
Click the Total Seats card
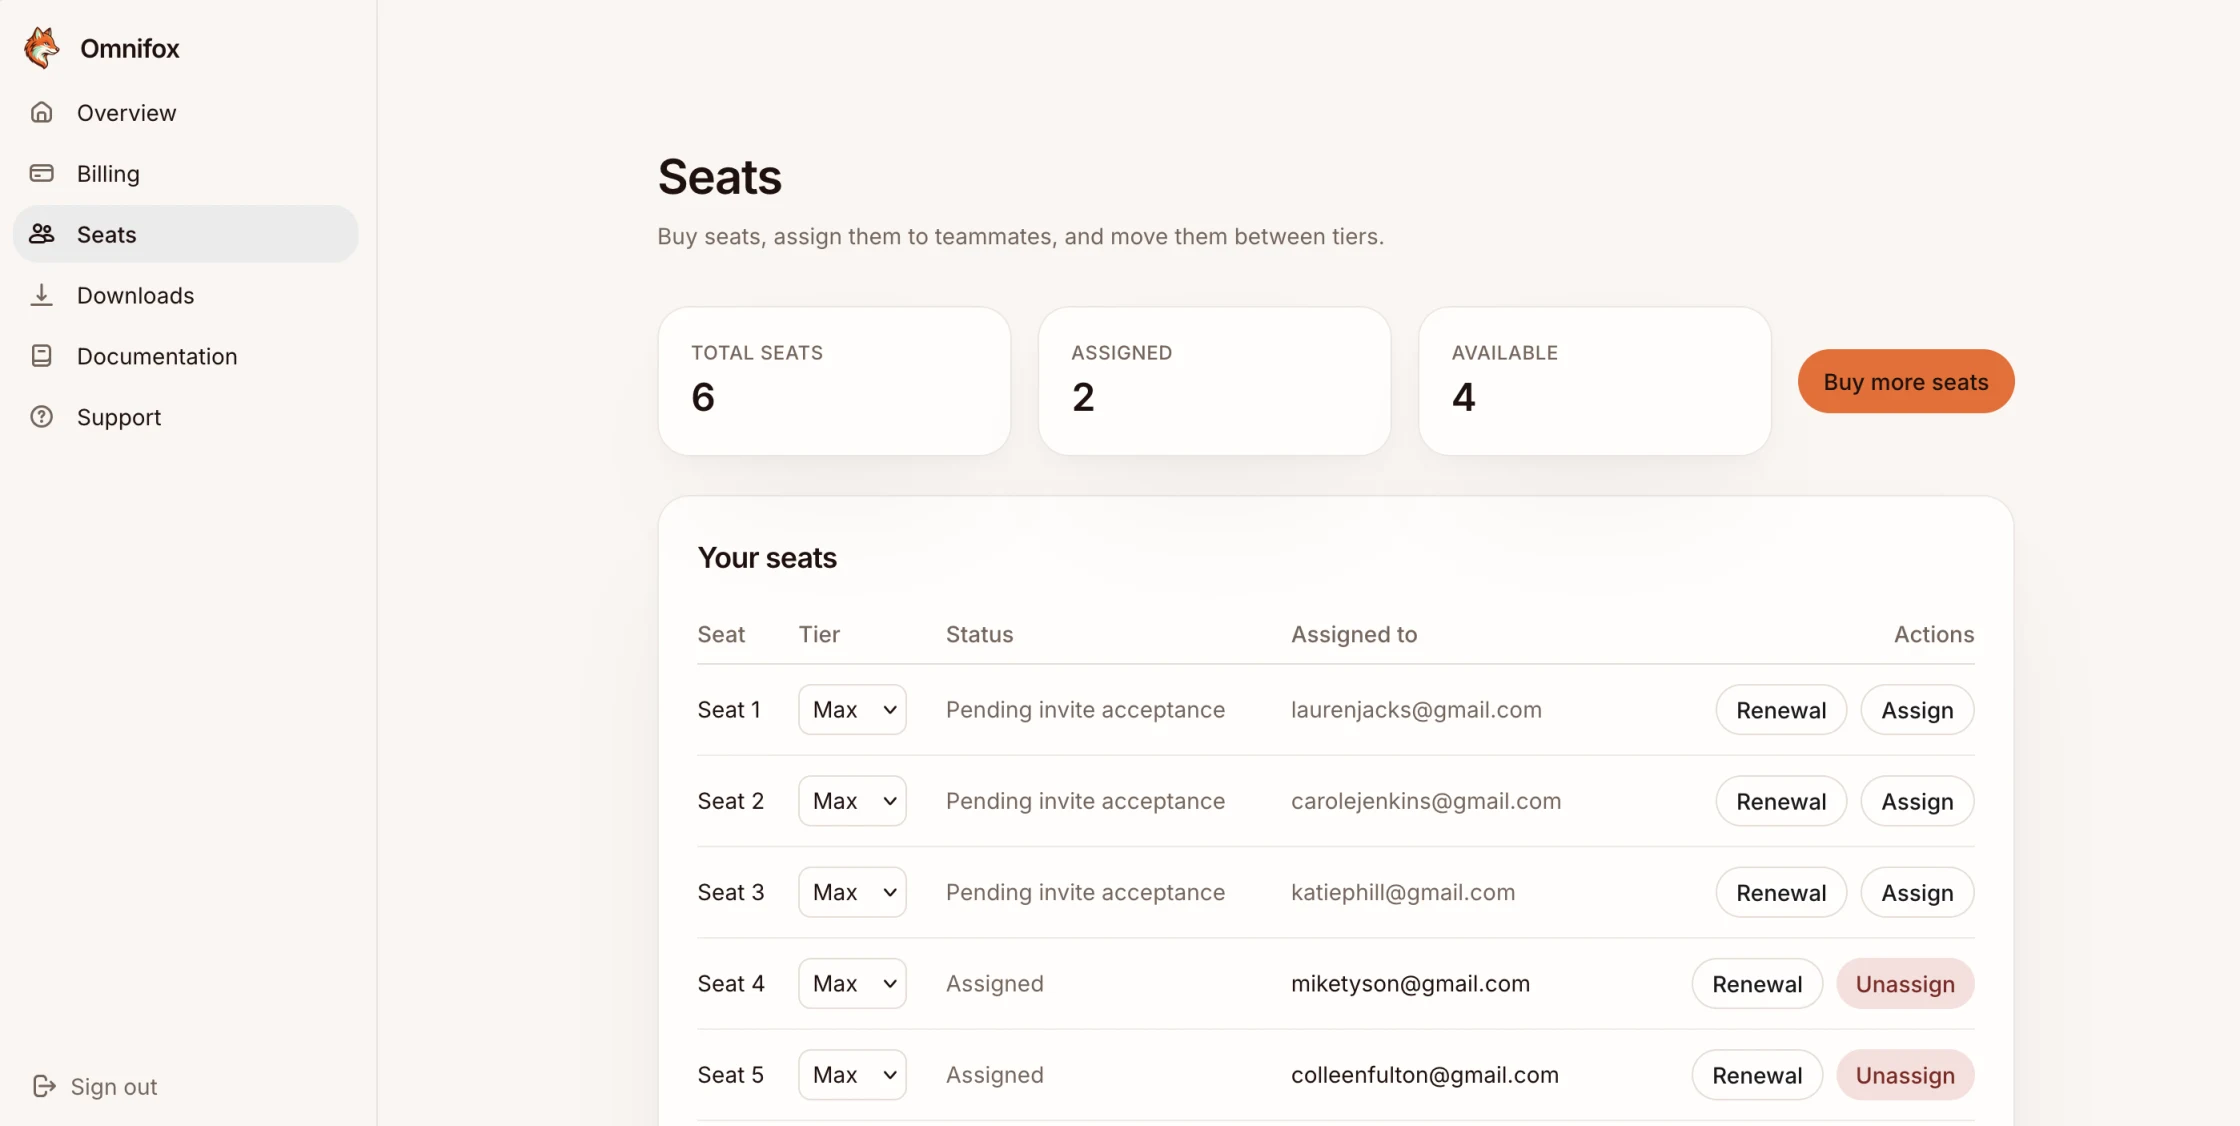pos(834,381)
